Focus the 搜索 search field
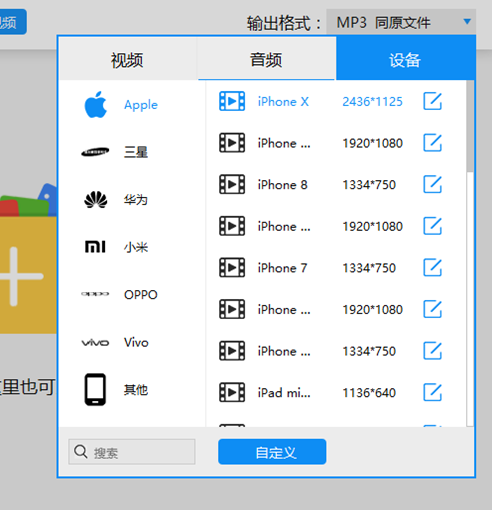Viewport: 492px width, 510px height. click(132, 452)
